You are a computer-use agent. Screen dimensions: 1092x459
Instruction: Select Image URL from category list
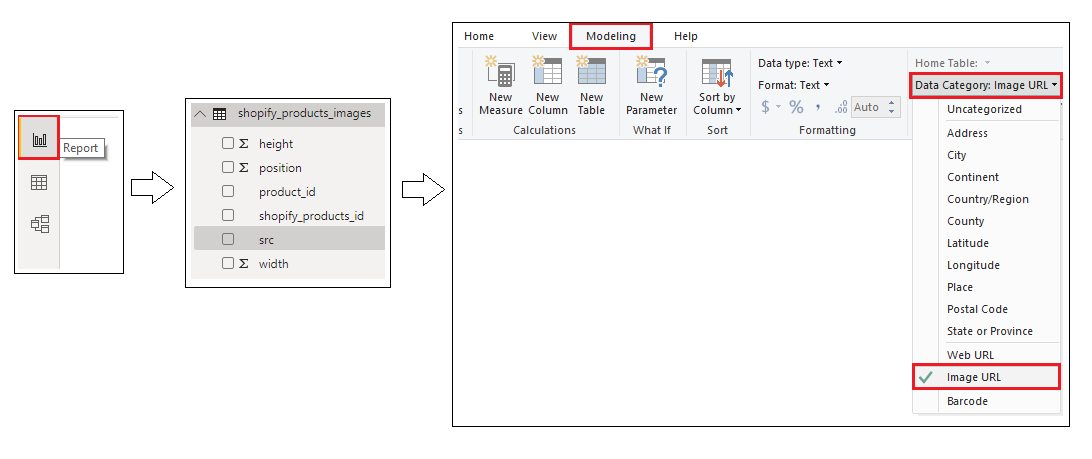[x=973, y=377]
